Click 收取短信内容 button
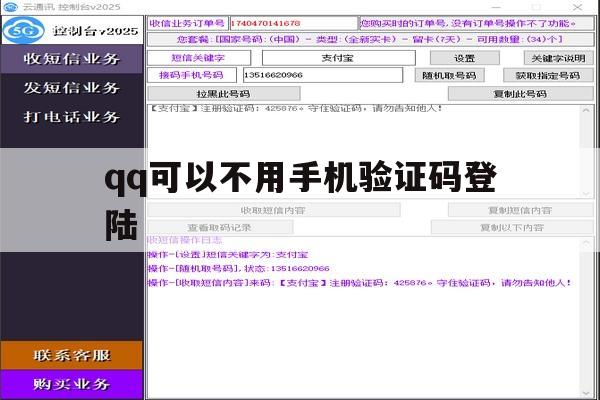600x400 pixels. (x=273, y=210)
